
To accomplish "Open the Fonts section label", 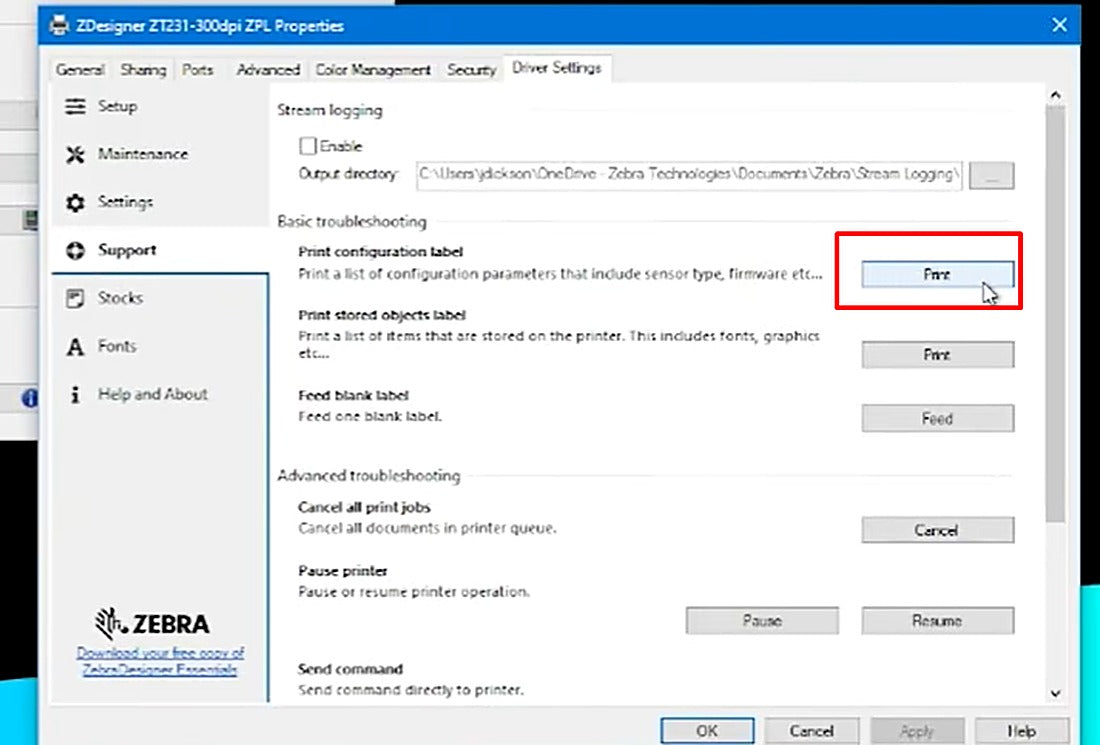I will pos(117,347).
